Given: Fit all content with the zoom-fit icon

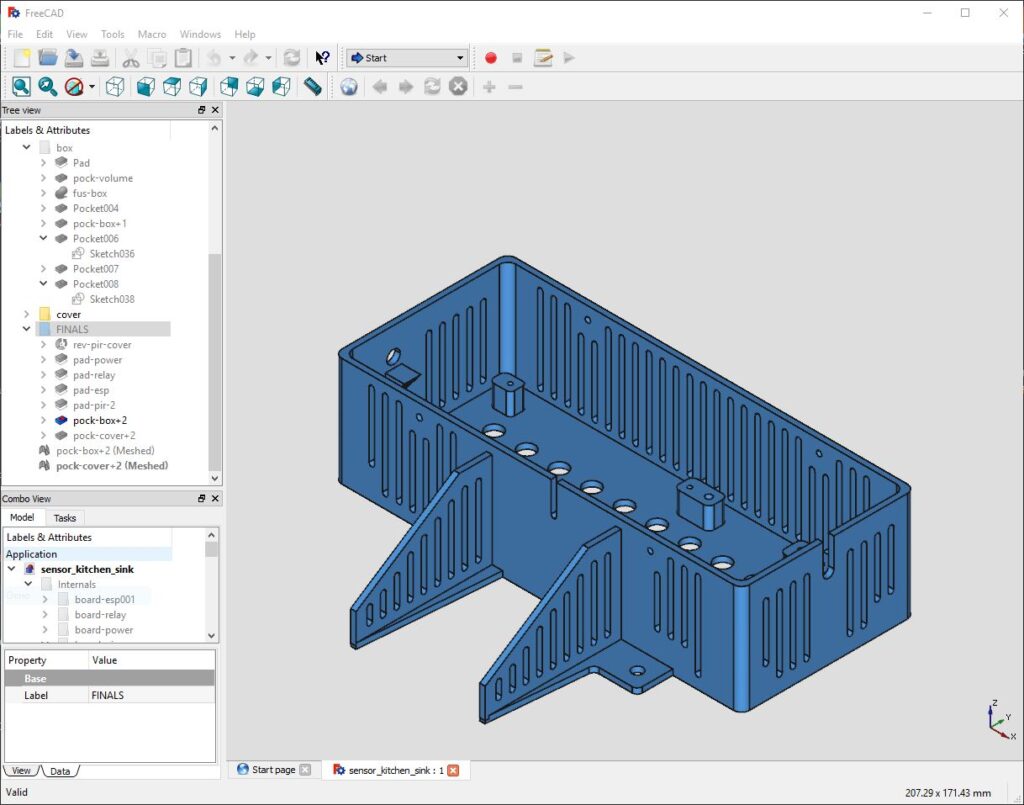Looking at the screenshot, I should (21, 86).
